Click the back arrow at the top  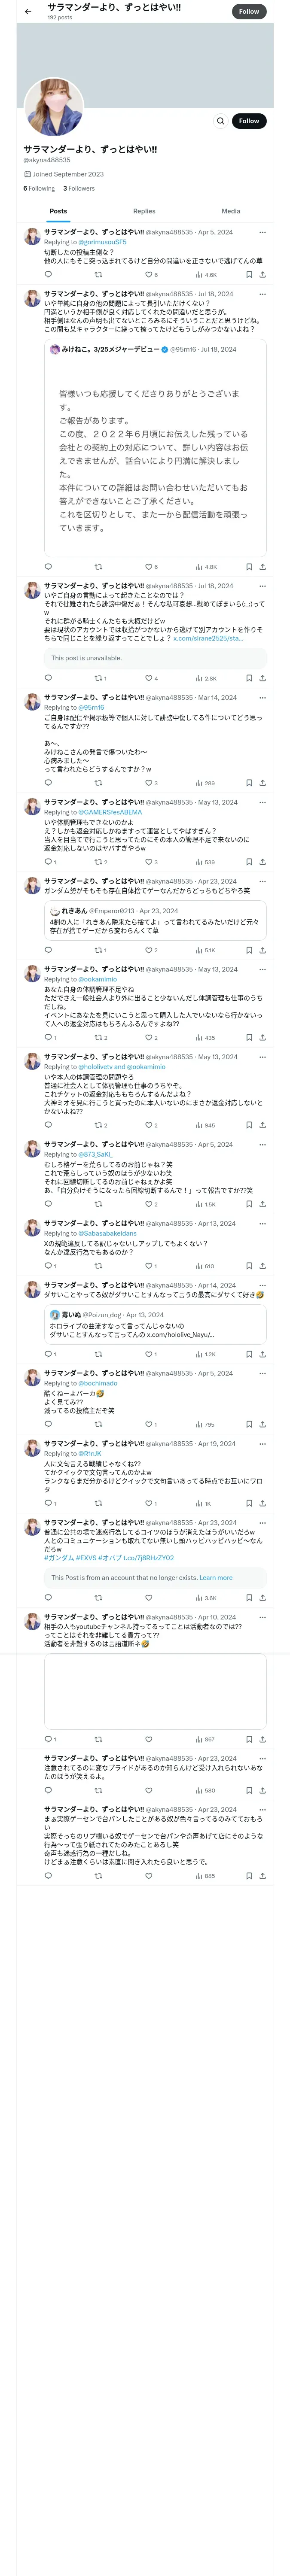pos(28,12)
